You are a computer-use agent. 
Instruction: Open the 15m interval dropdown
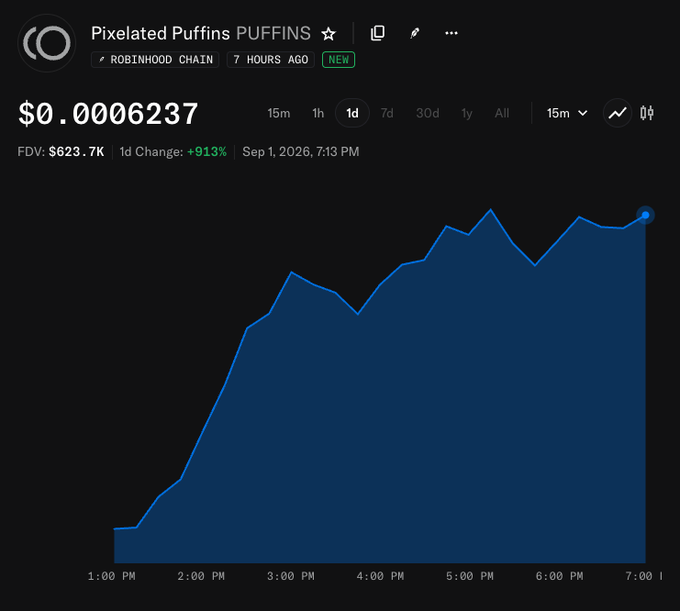pyautogui.click(x=567, y=113)
